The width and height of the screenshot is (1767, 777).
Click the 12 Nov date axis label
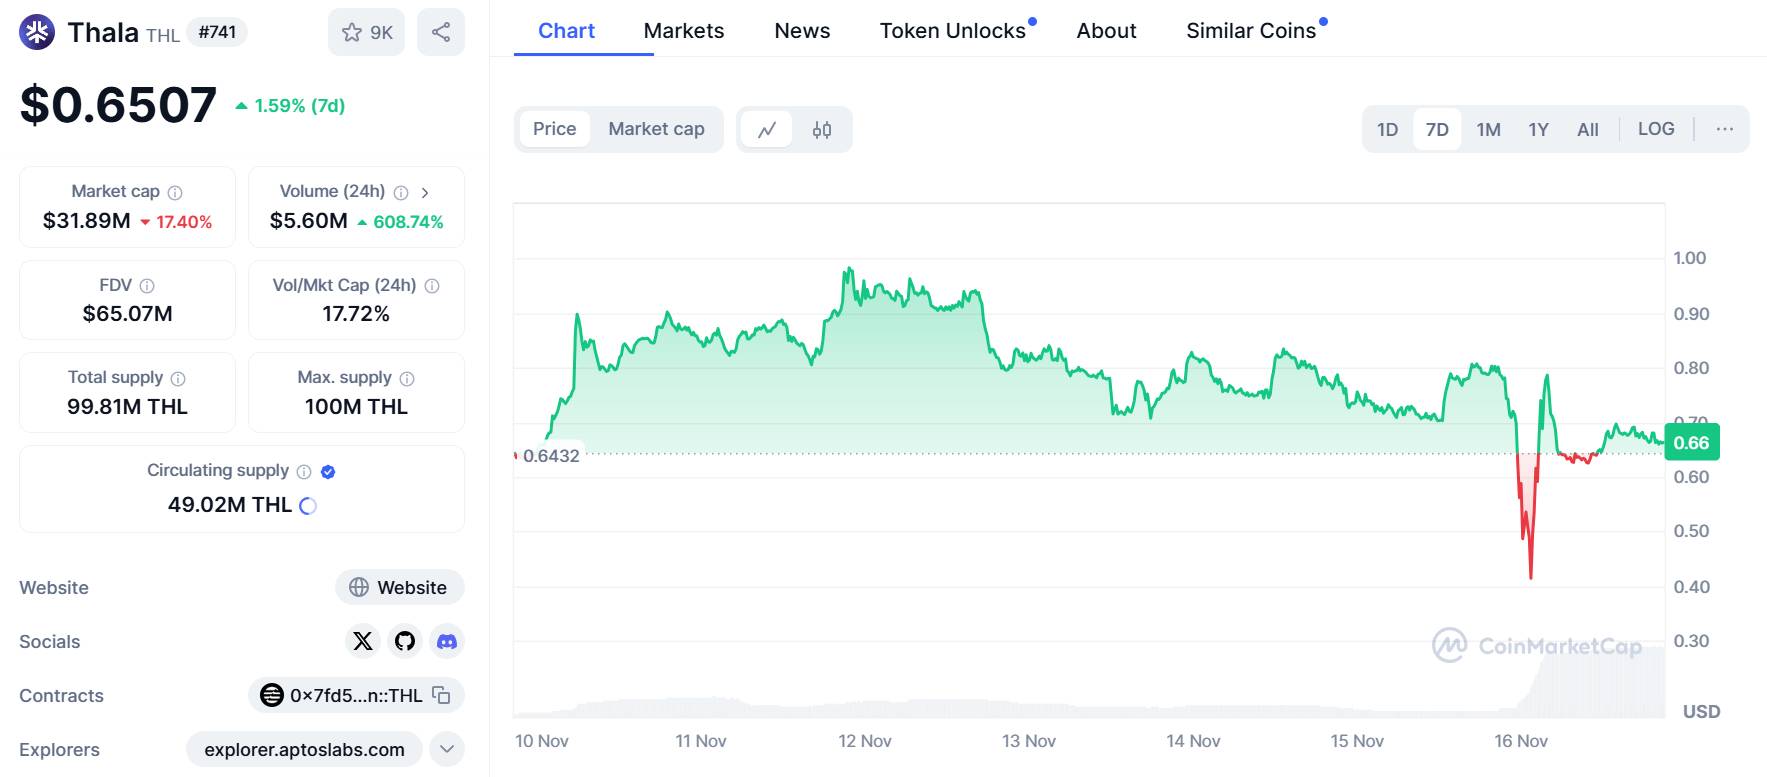(865, 741)
